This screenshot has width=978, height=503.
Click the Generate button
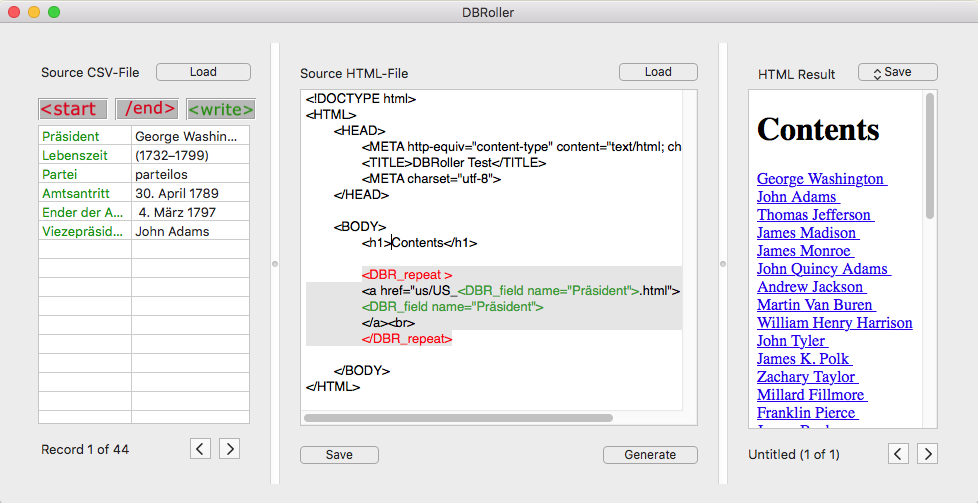650,455
